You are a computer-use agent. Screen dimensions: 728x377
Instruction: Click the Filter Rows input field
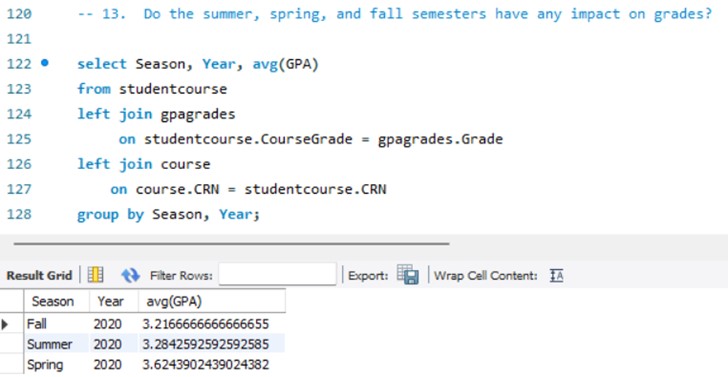click(x=278, y=274)
